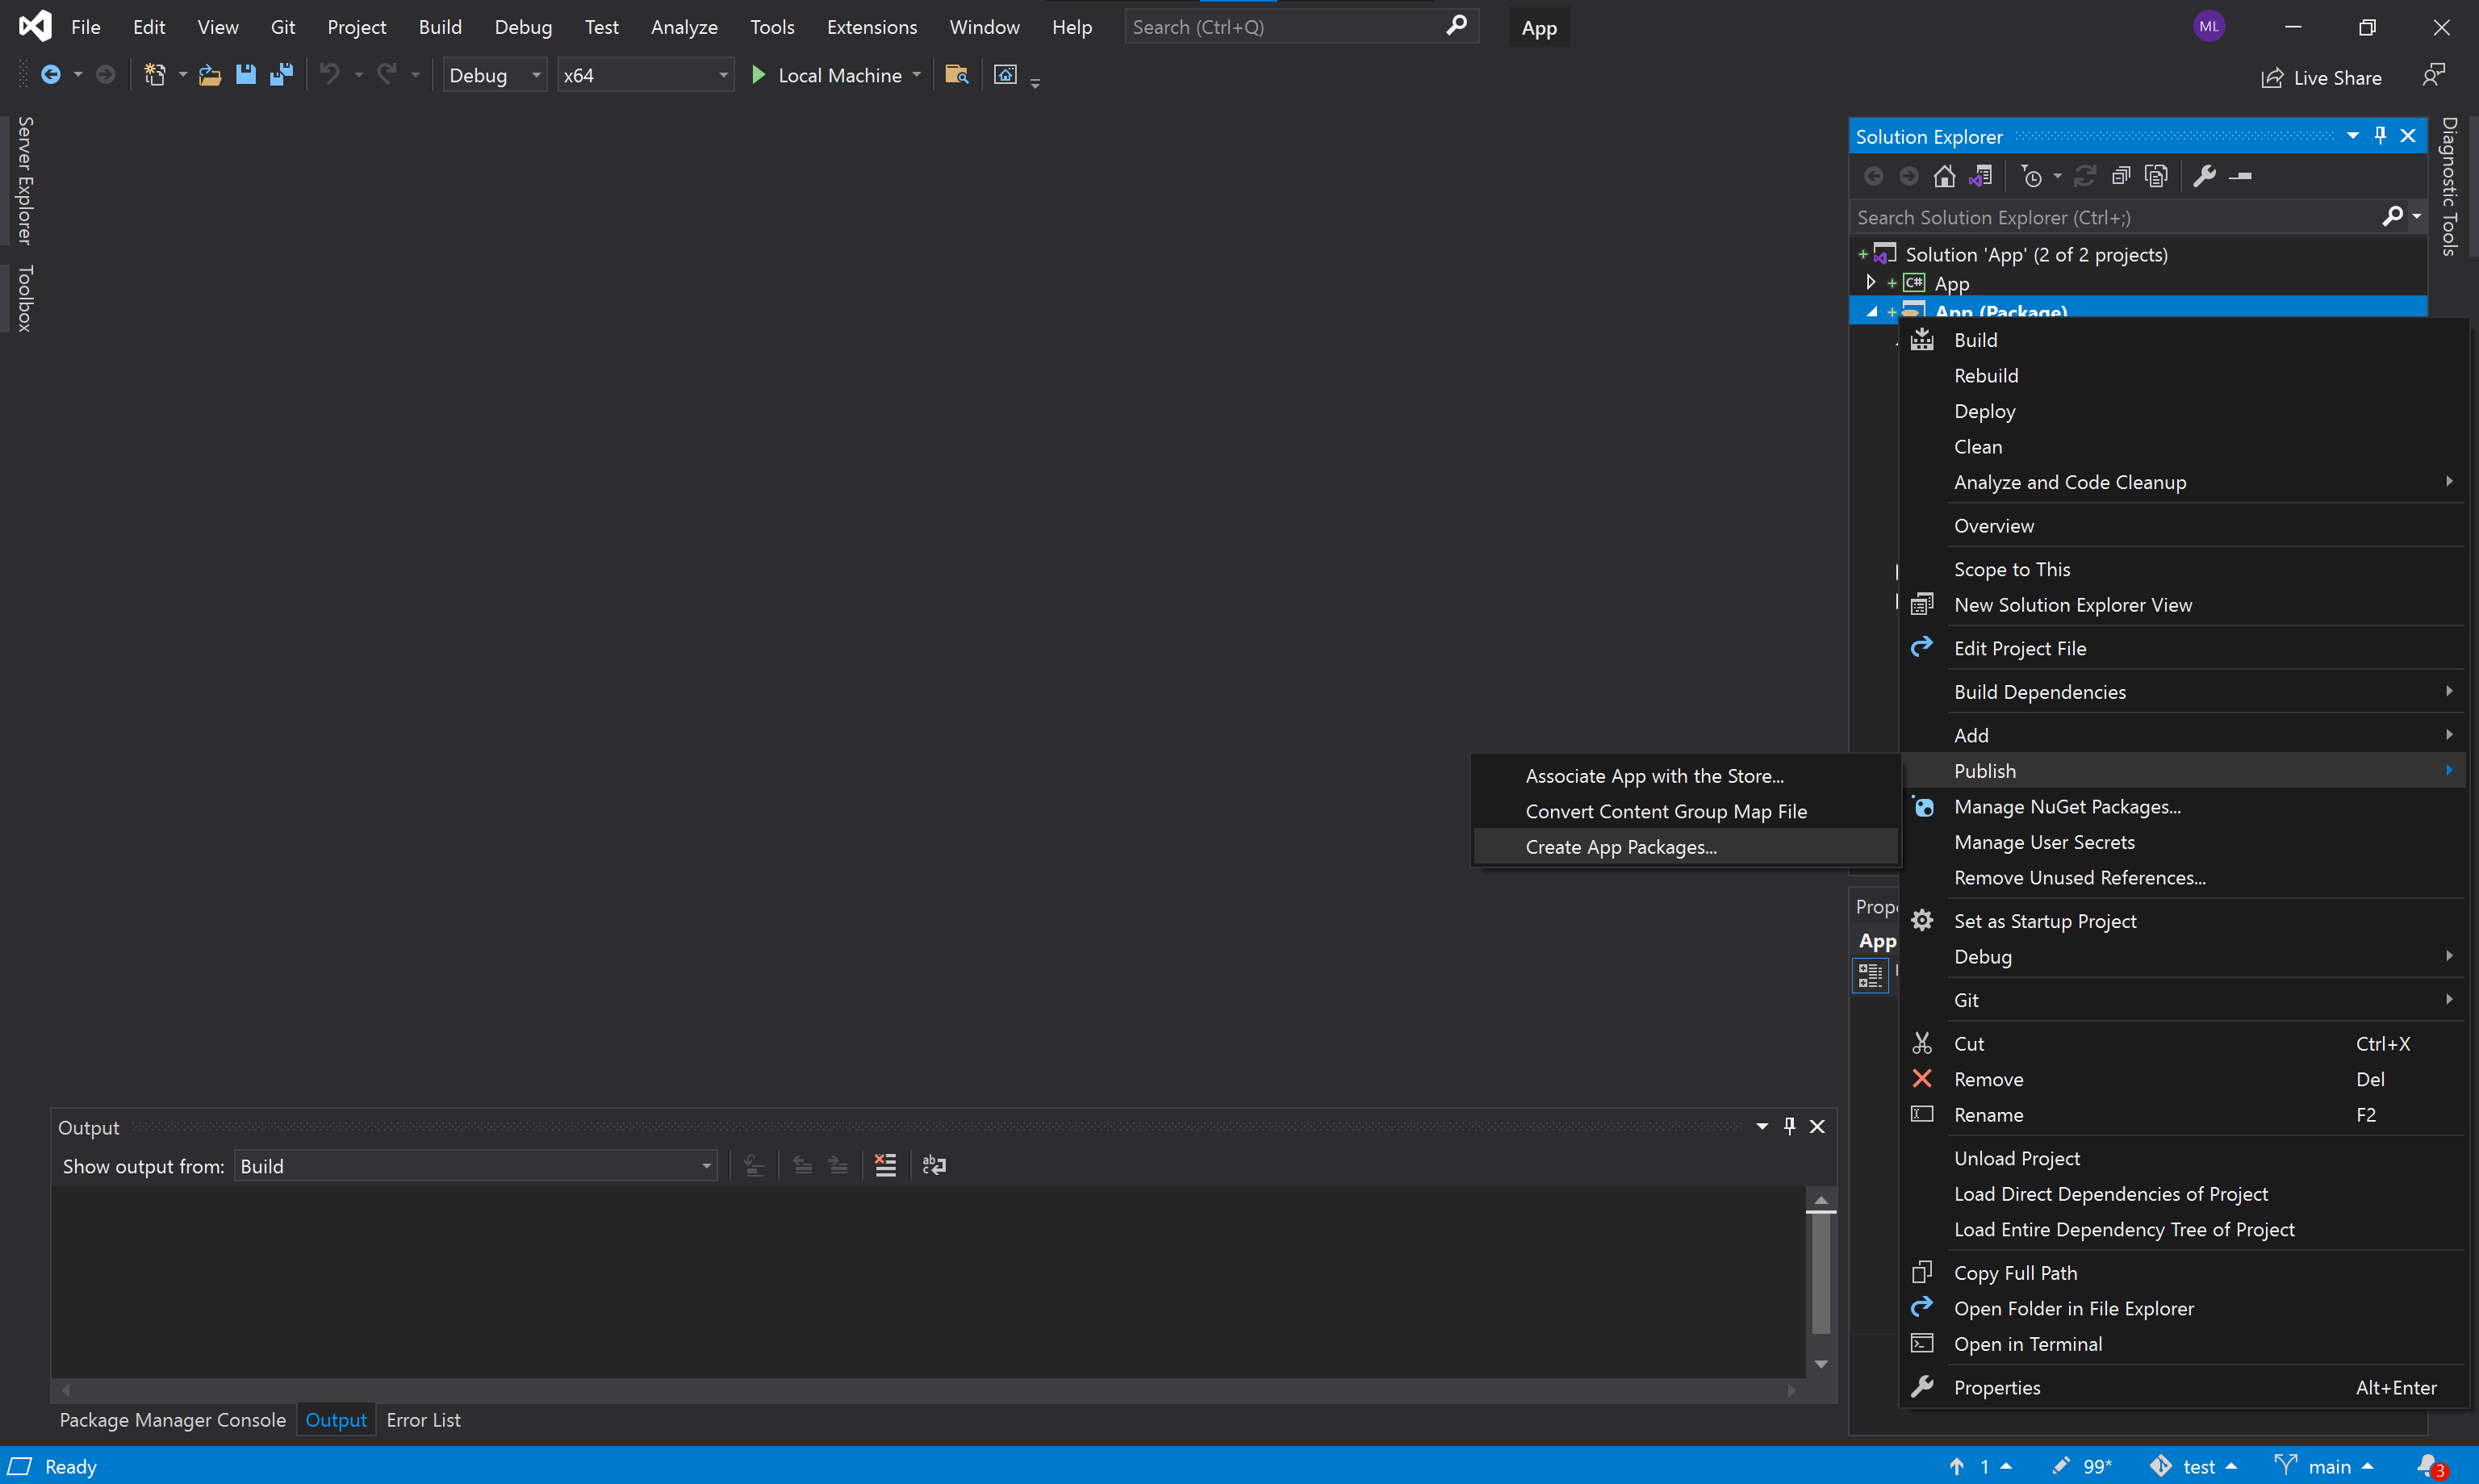2479x1484 pixels.
Task: Open the Toolbox side tab
Action: pyautogui.click(x=25, y=298)
